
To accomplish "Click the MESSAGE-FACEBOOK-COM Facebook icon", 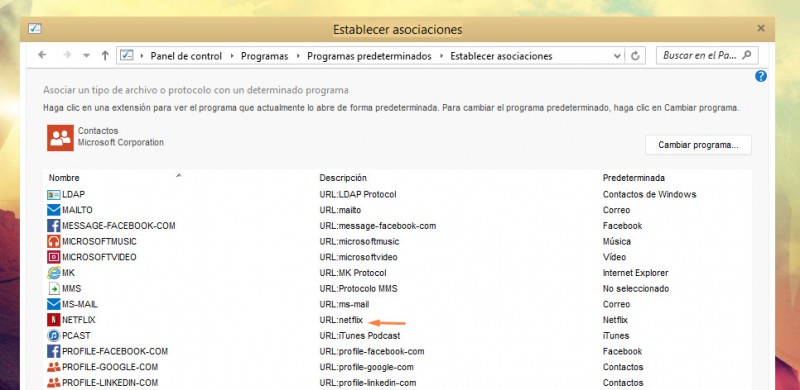I will (x=54, y=226).
